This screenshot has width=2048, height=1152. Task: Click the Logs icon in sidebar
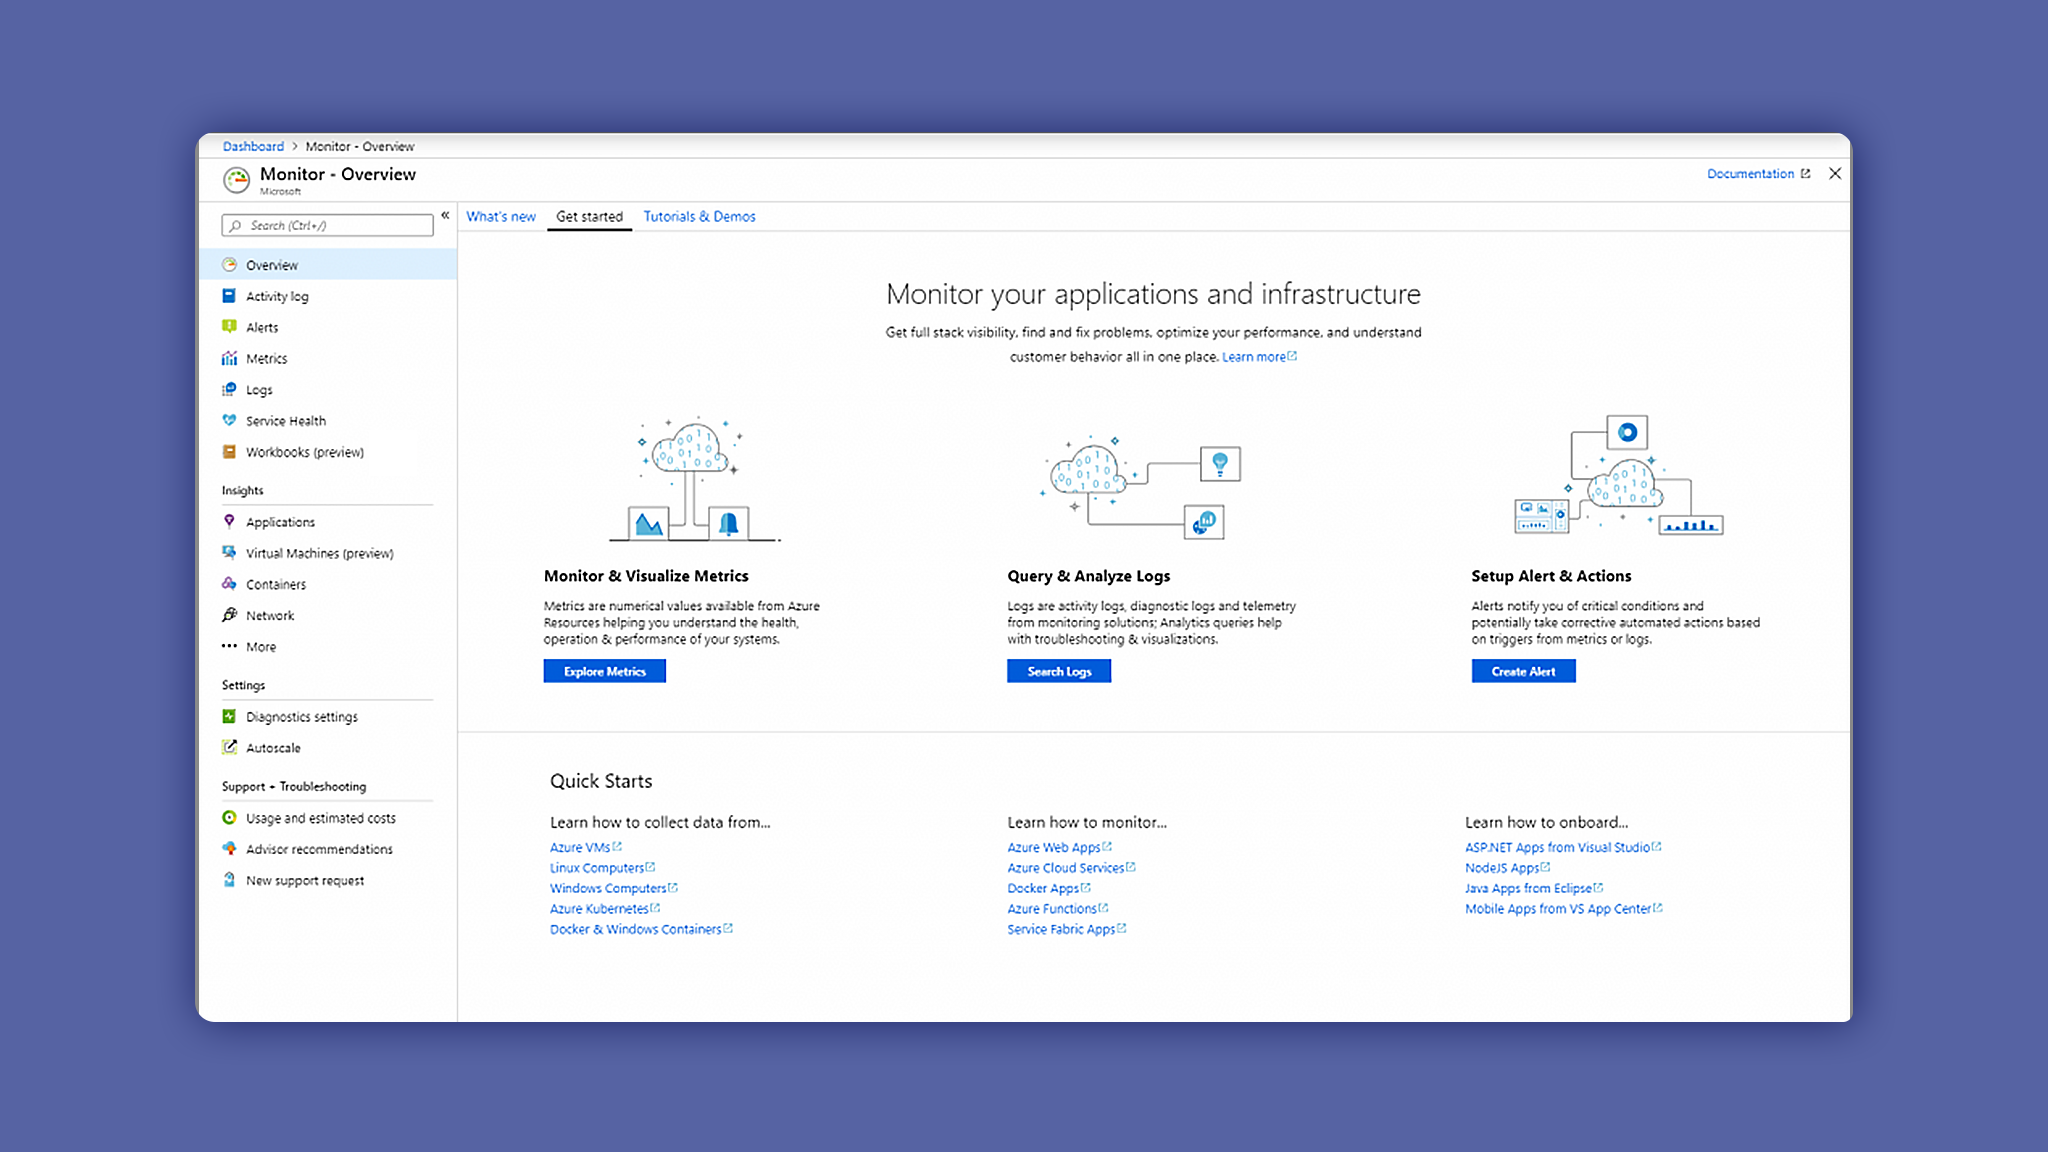[x=229, y=389]
